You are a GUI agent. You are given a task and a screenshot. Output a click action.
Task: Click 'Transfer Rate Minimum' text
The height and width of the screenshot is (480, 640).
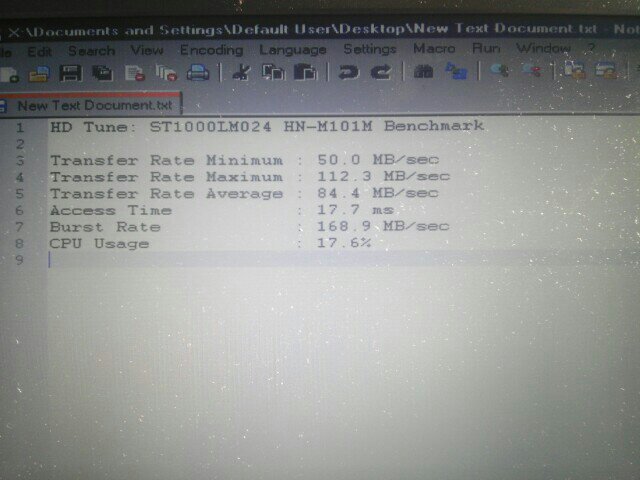[x=167, y=160]
